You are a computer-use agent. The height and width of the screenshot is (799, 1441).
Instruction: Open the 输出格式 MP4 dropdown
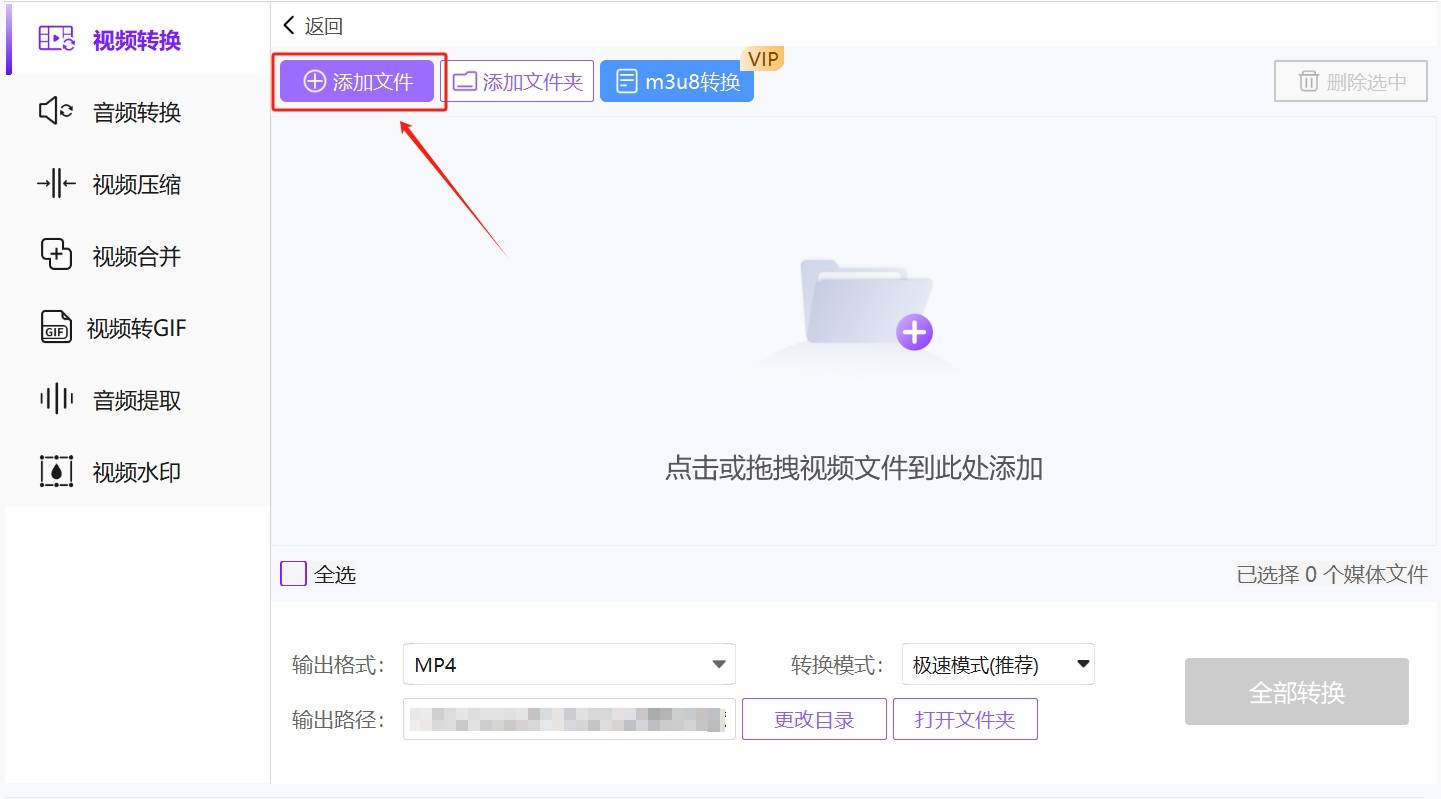pyautogui.click(x=568, y=665)
